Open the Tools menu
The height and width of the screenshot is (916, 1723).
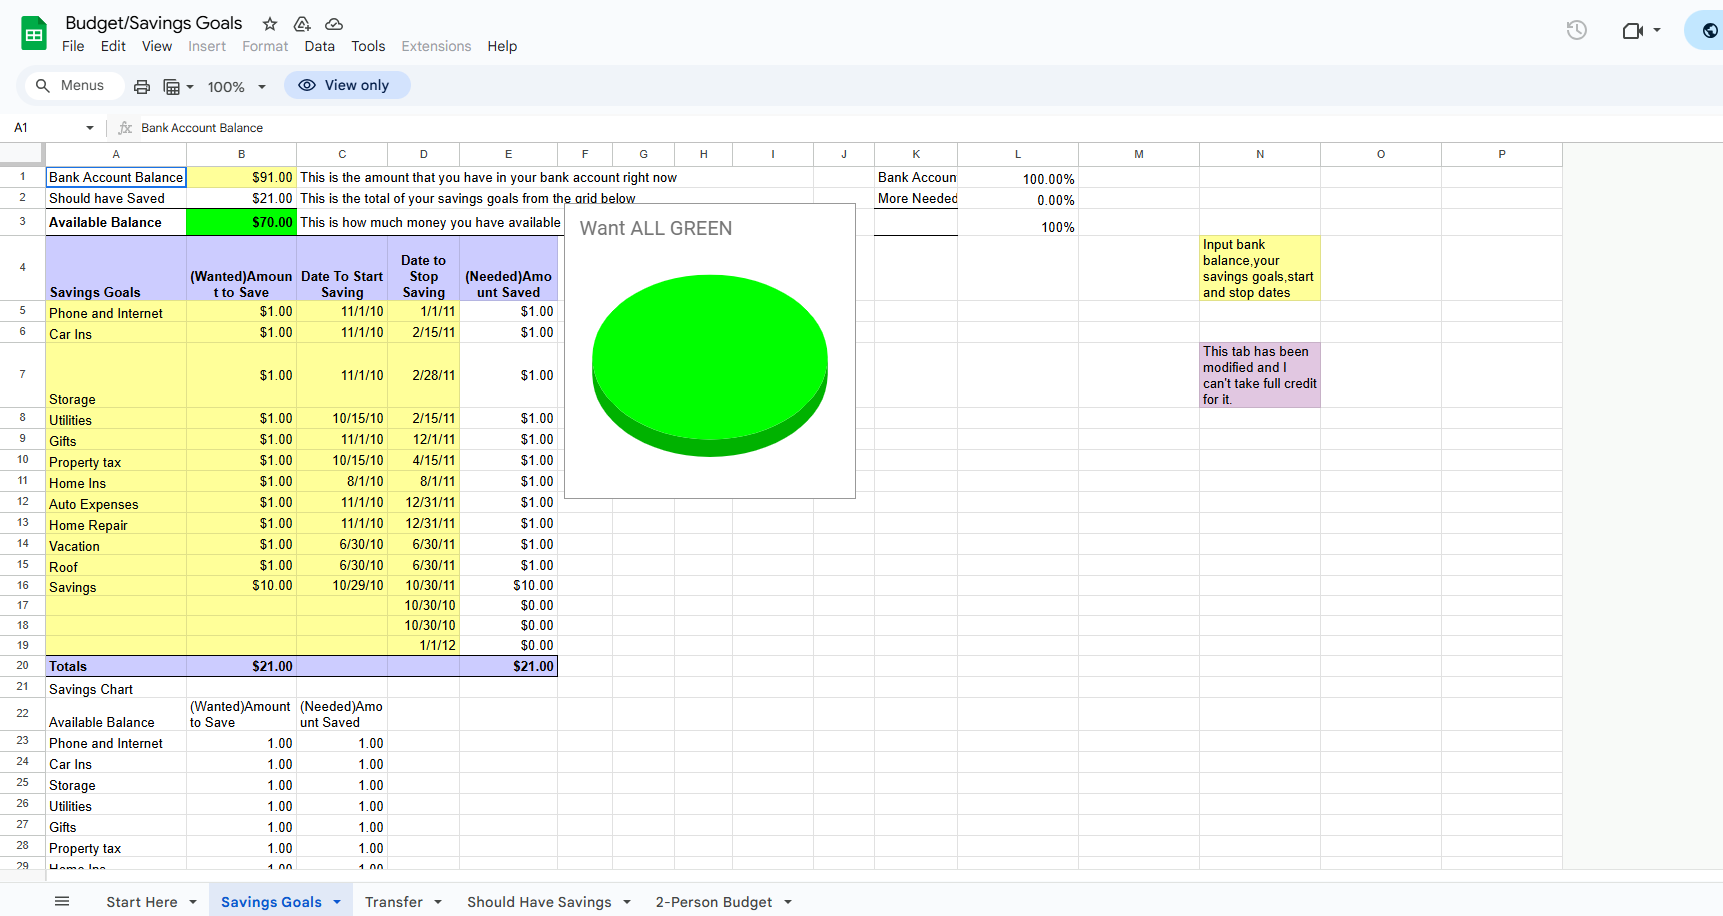(368, 46)
